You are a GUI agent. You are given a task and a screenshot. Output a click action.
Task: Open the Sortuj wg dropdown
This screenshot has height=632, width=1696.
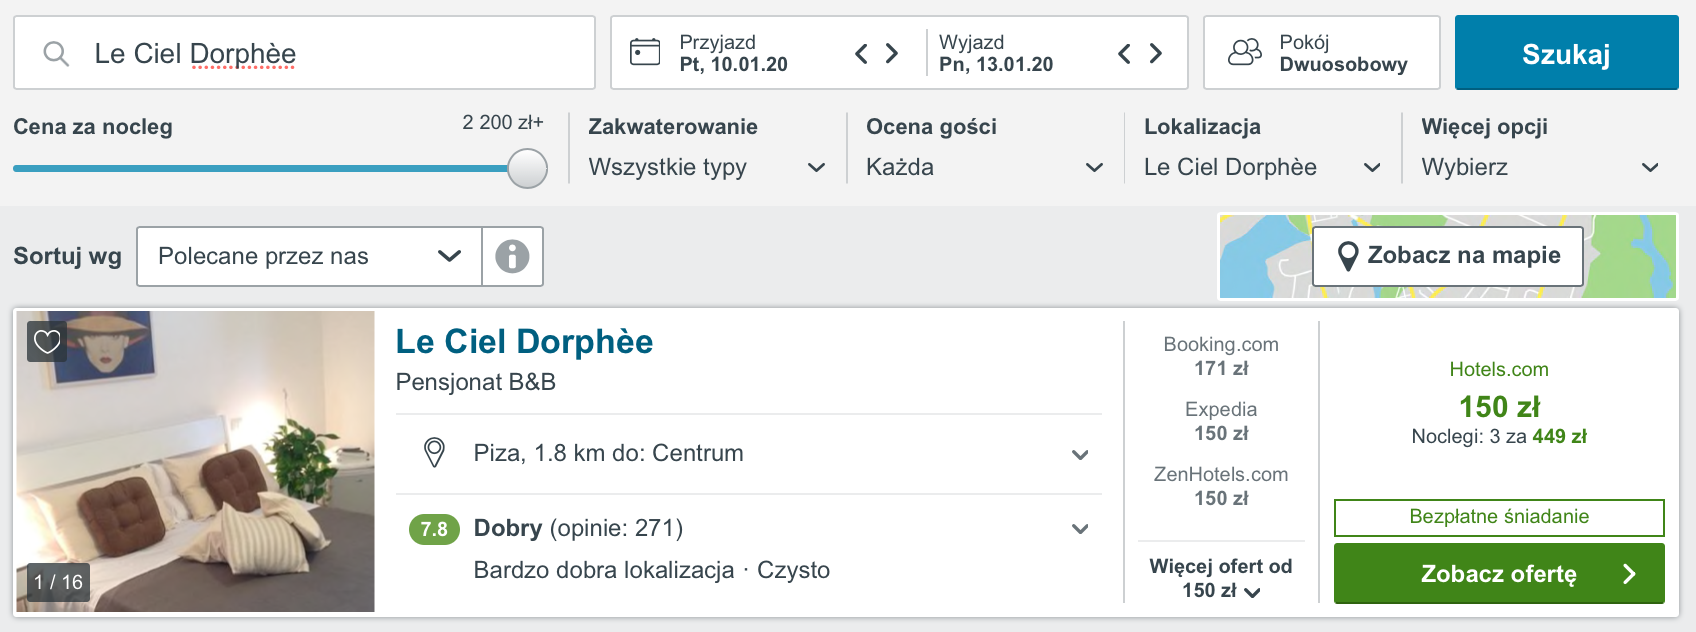click(x=309, y=256)
